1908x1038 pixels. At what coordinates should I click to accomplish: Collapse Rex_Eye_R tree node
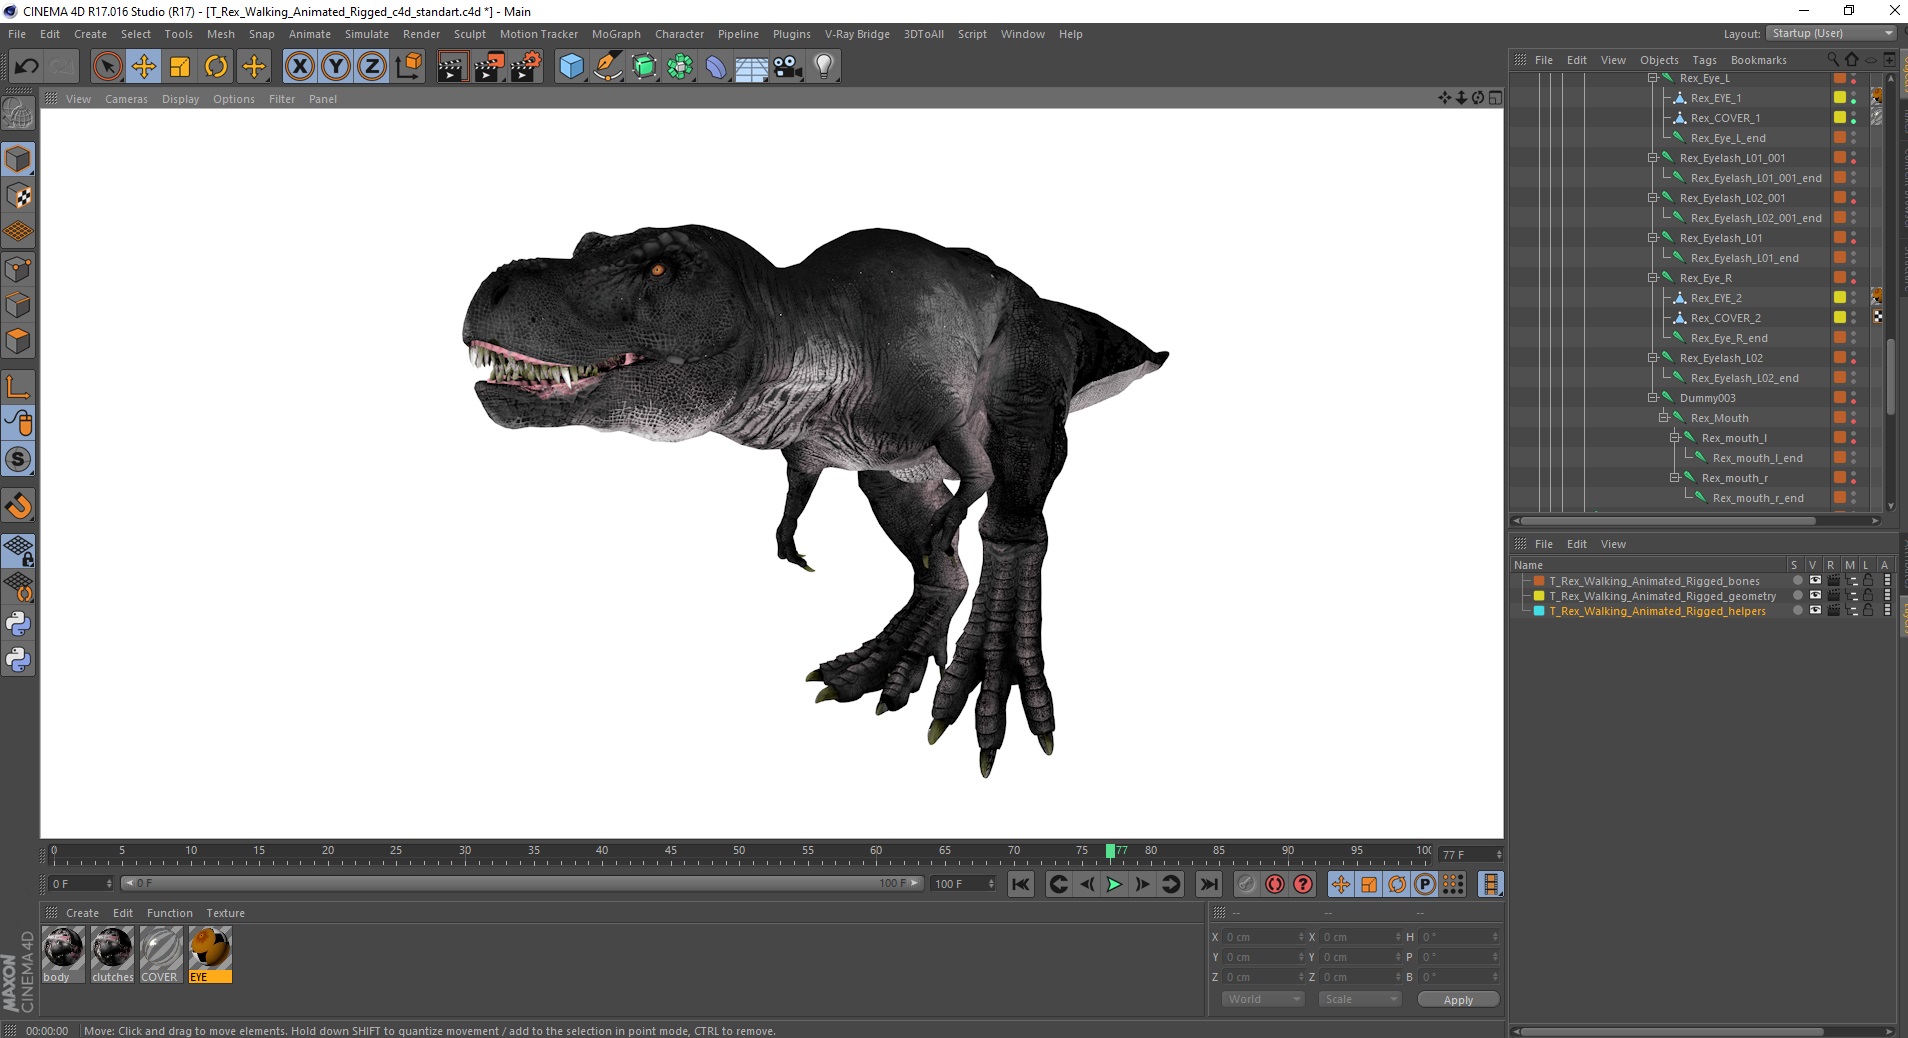point(1653,278)
